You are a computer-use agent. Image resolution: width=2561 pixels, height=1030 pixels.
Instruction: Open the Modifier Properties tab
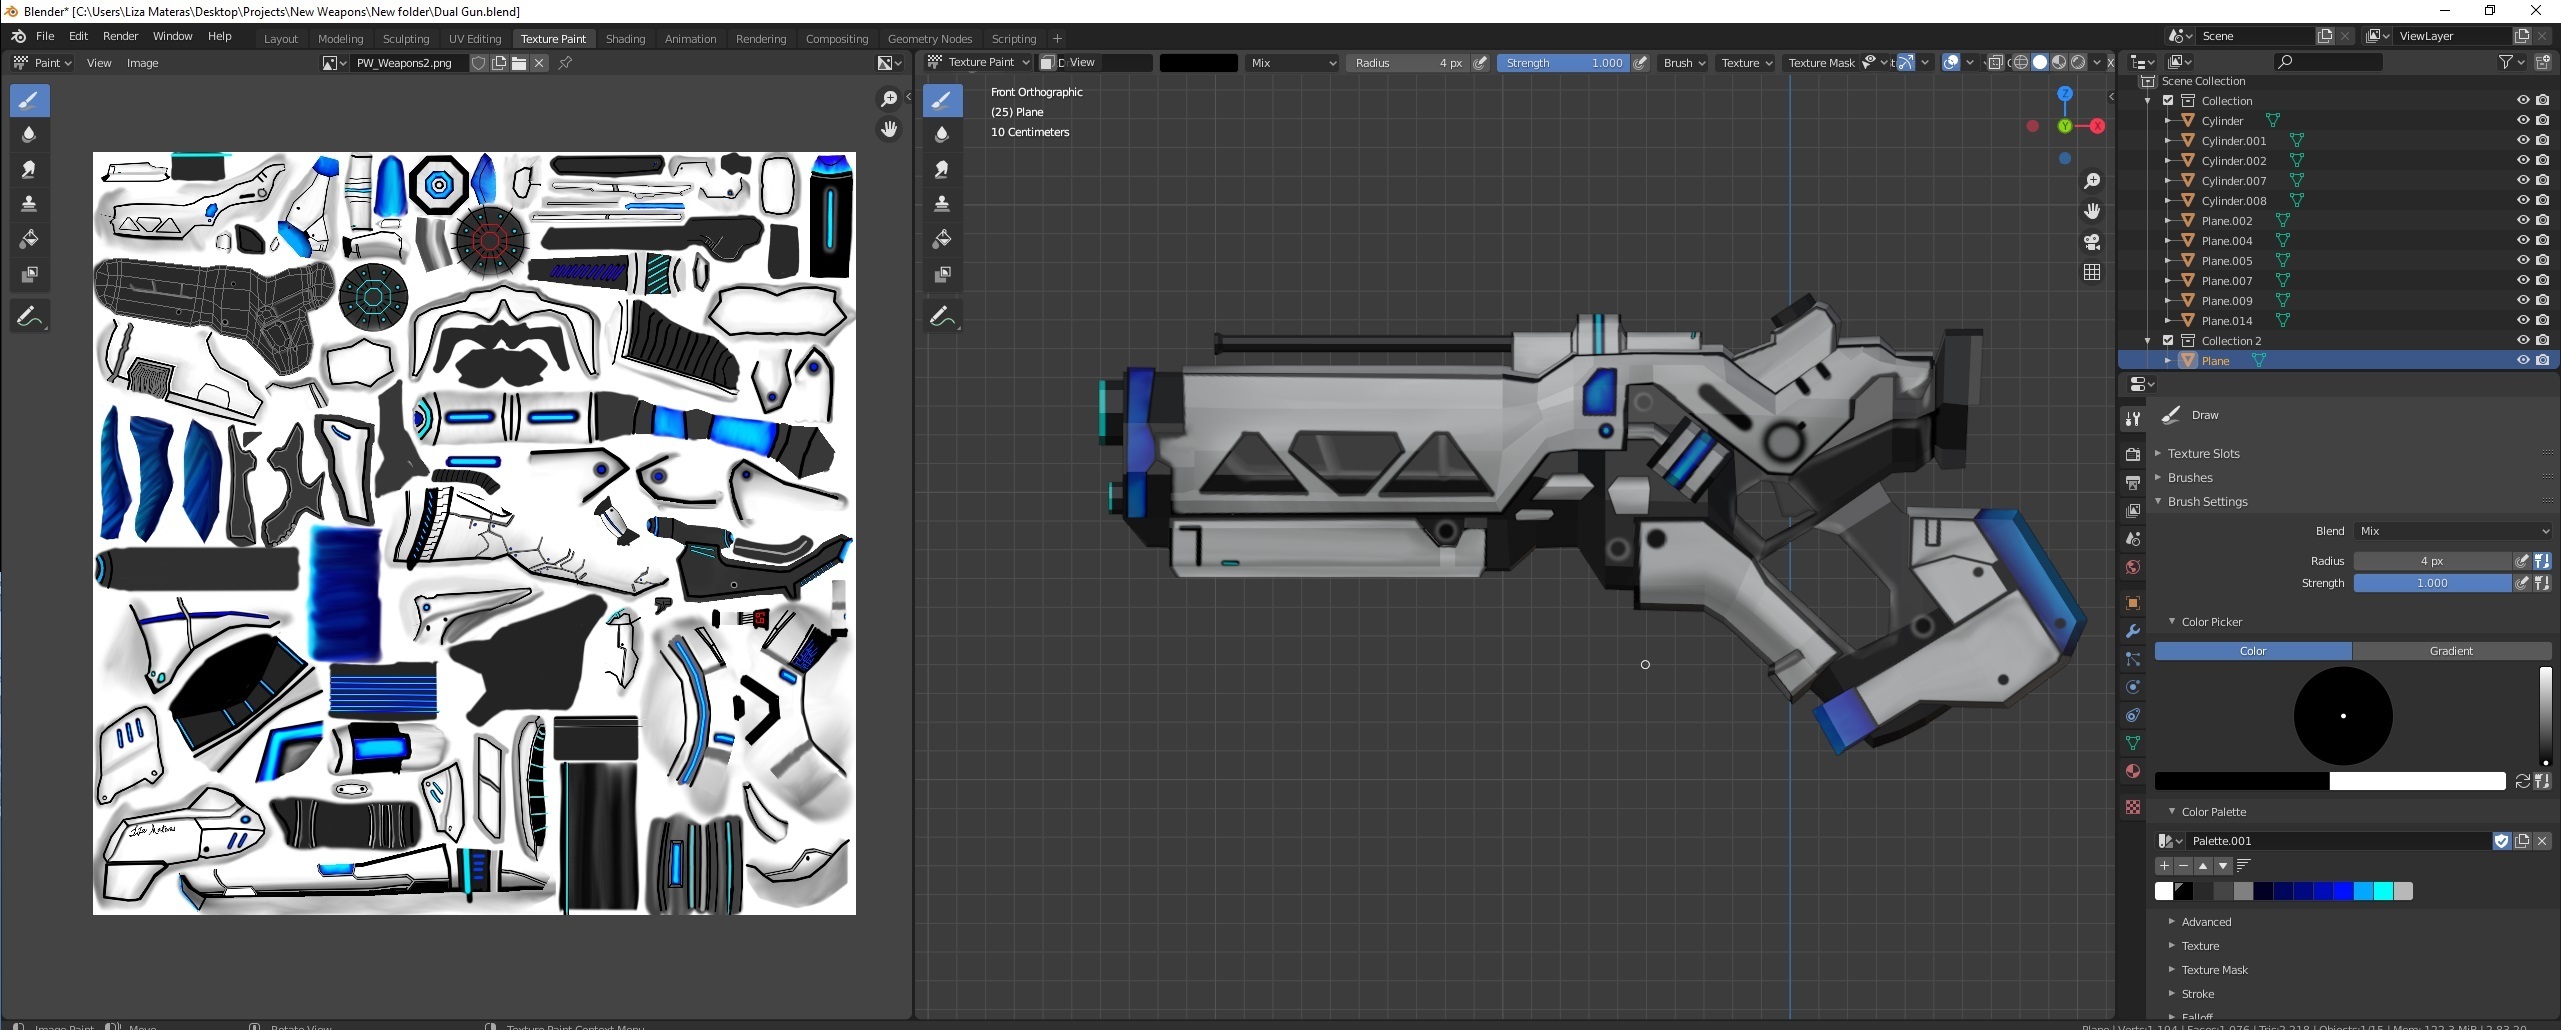point(2133,631)
